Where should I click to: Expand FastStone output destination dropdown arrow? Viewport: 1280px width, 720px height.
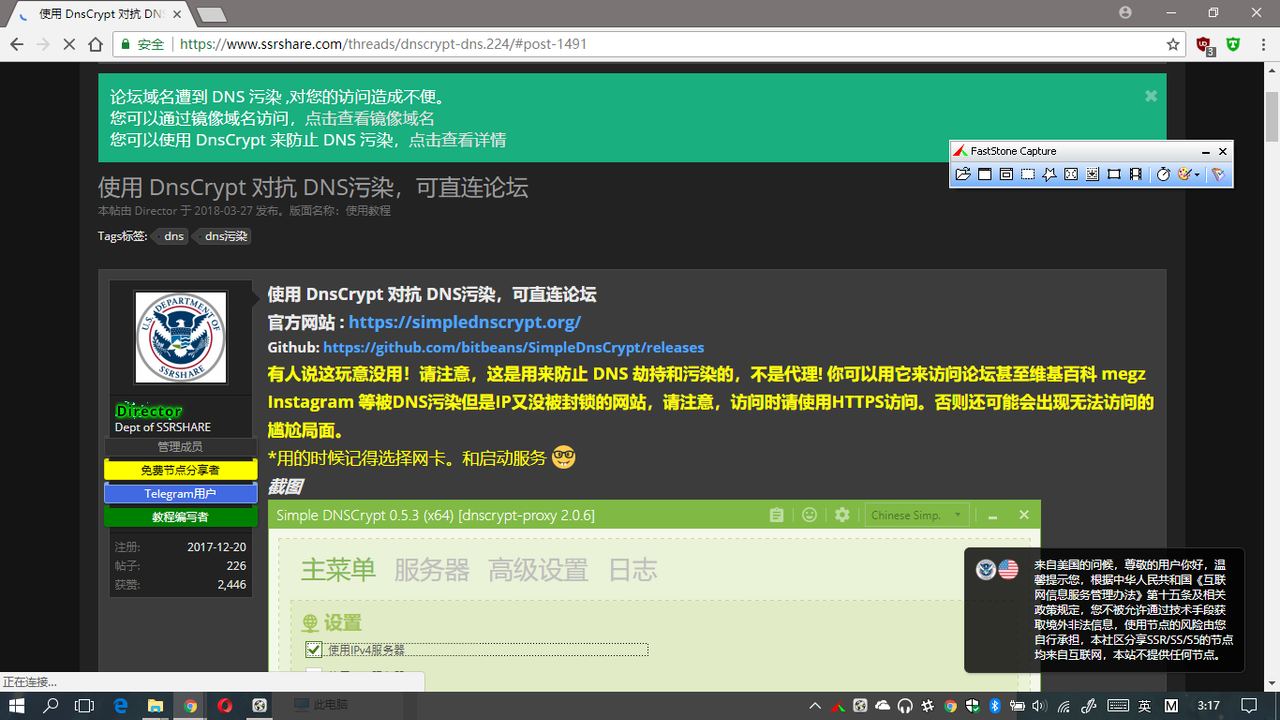tap(1197, 175)
